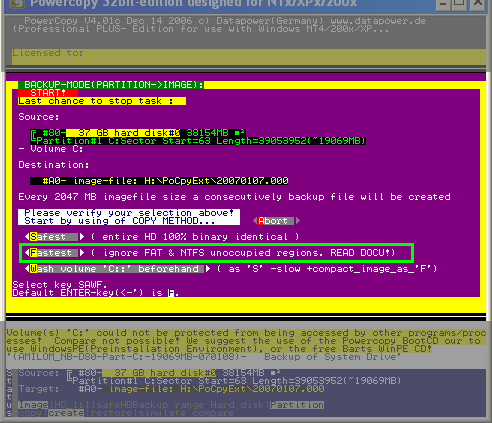
Task: Click the Abort button
Action: click(276, 221)
